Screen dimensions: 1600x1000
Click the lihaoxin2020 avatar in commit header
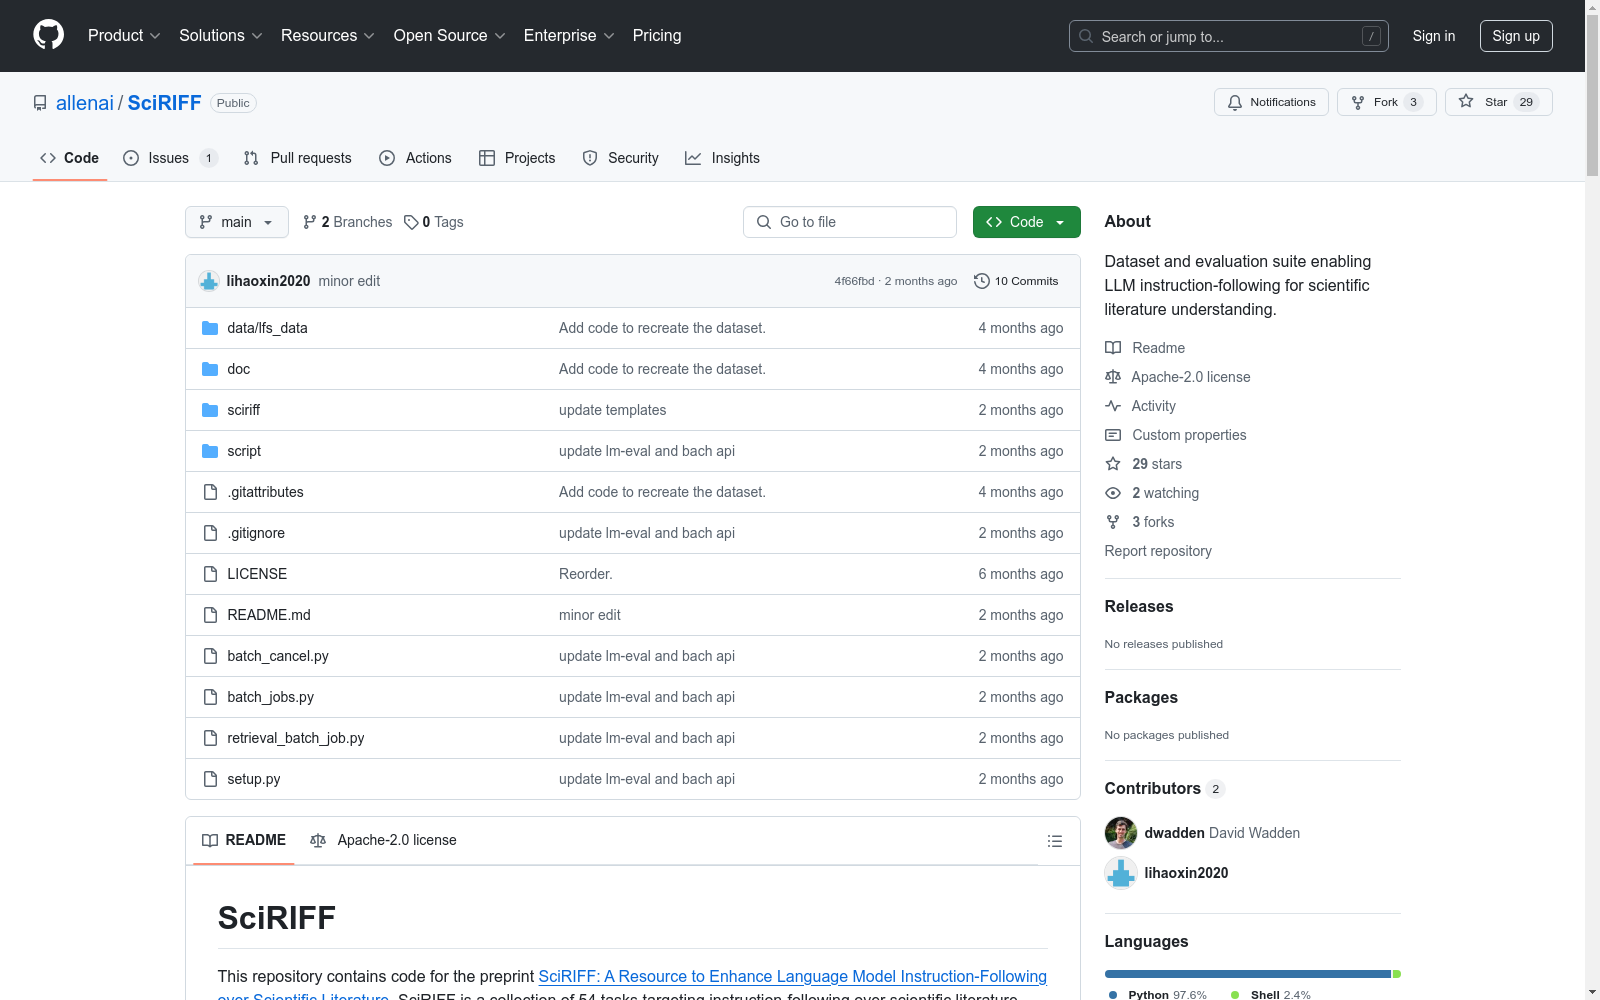click(209, 281)
